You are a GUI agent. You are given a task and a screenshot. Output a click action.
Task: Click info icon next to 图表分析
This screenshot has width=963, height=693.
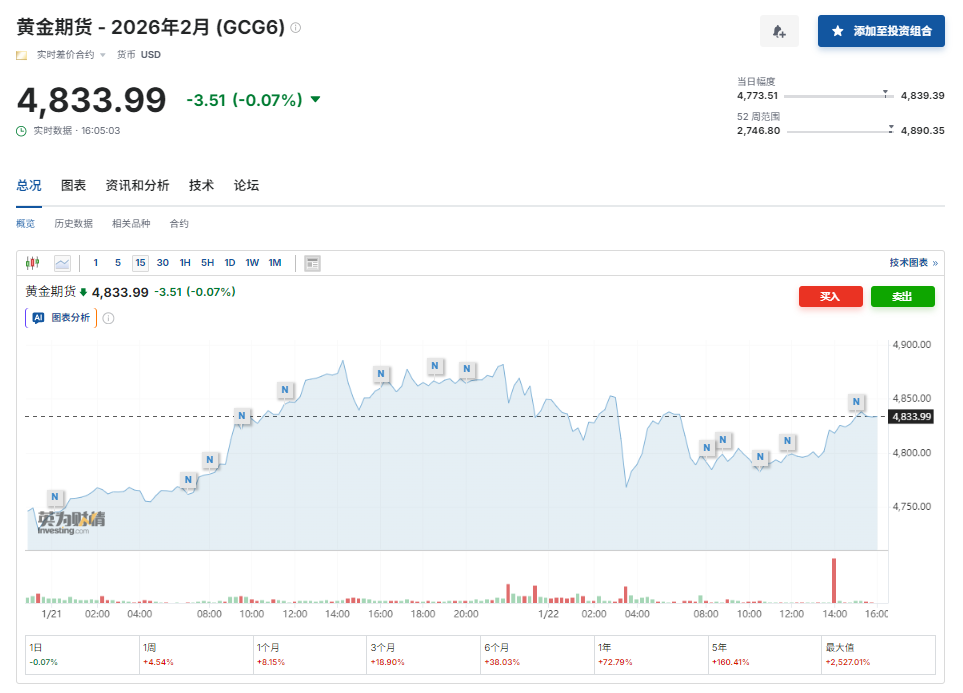(108, 318)
